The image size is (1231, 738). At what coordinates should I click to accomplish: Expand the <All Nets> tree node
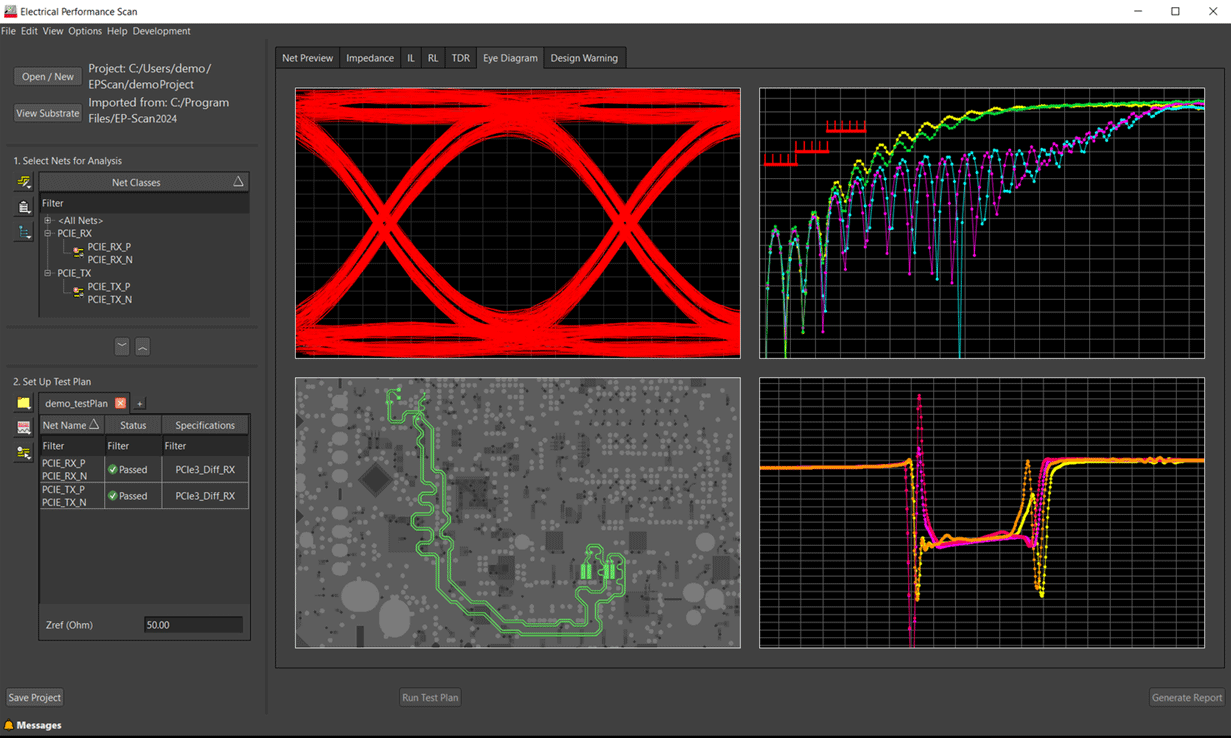(47, 221)
